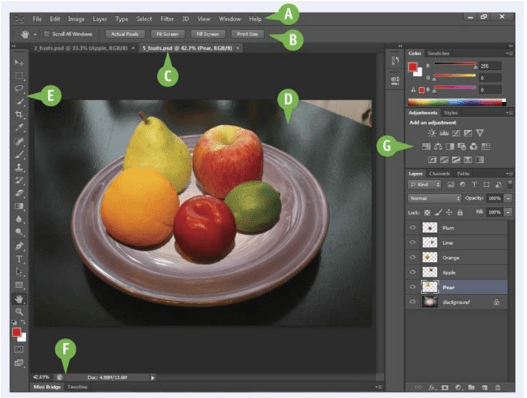Switch to the Swatches tab
527x398 pixels.
click(x=439, y=53)
